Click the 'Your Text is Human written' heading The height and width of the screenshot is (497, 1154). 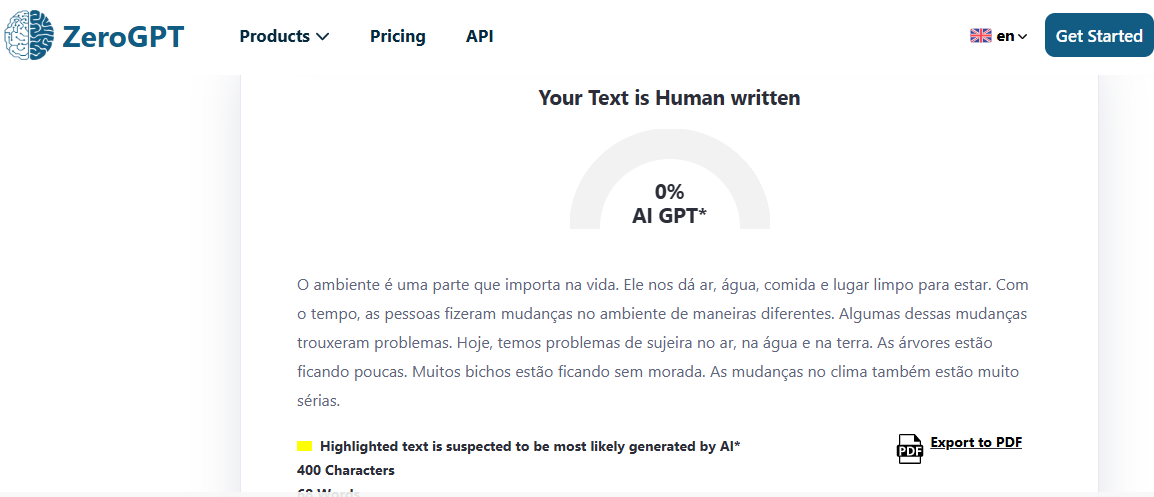669,98
